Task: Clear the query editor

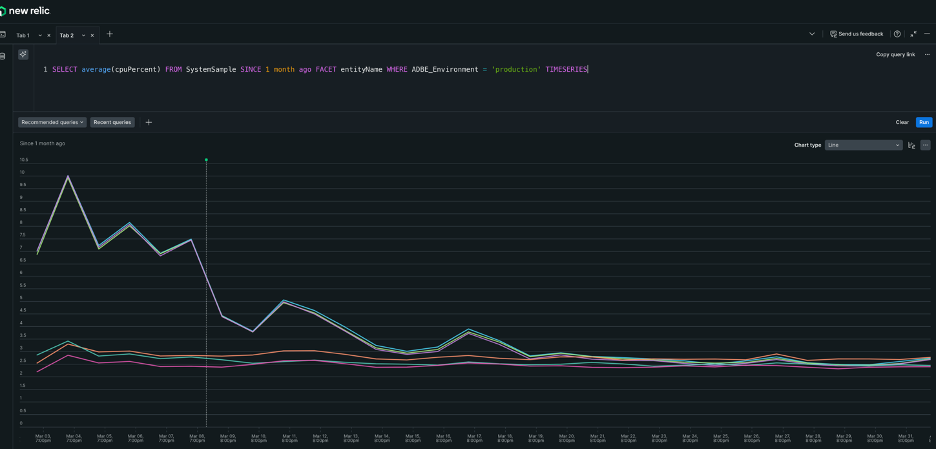Action: pyautogui.click(x=901, y=122)
